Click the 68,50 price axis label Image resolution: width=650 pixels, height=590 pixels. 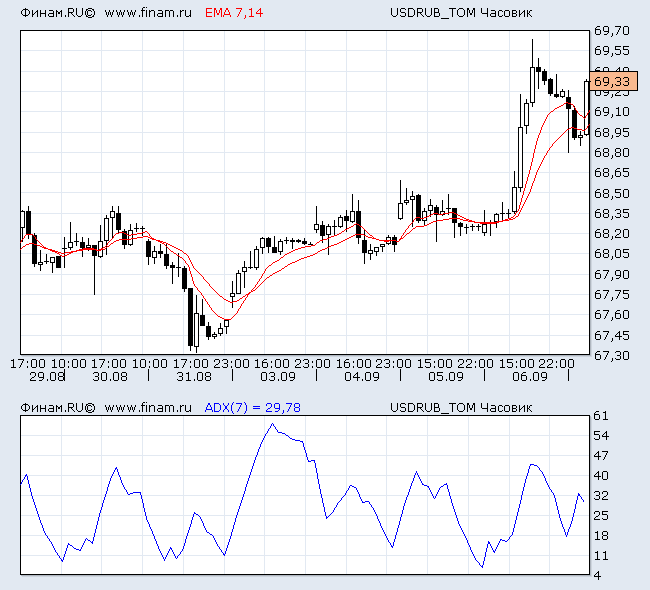click(x=611, y=193)
